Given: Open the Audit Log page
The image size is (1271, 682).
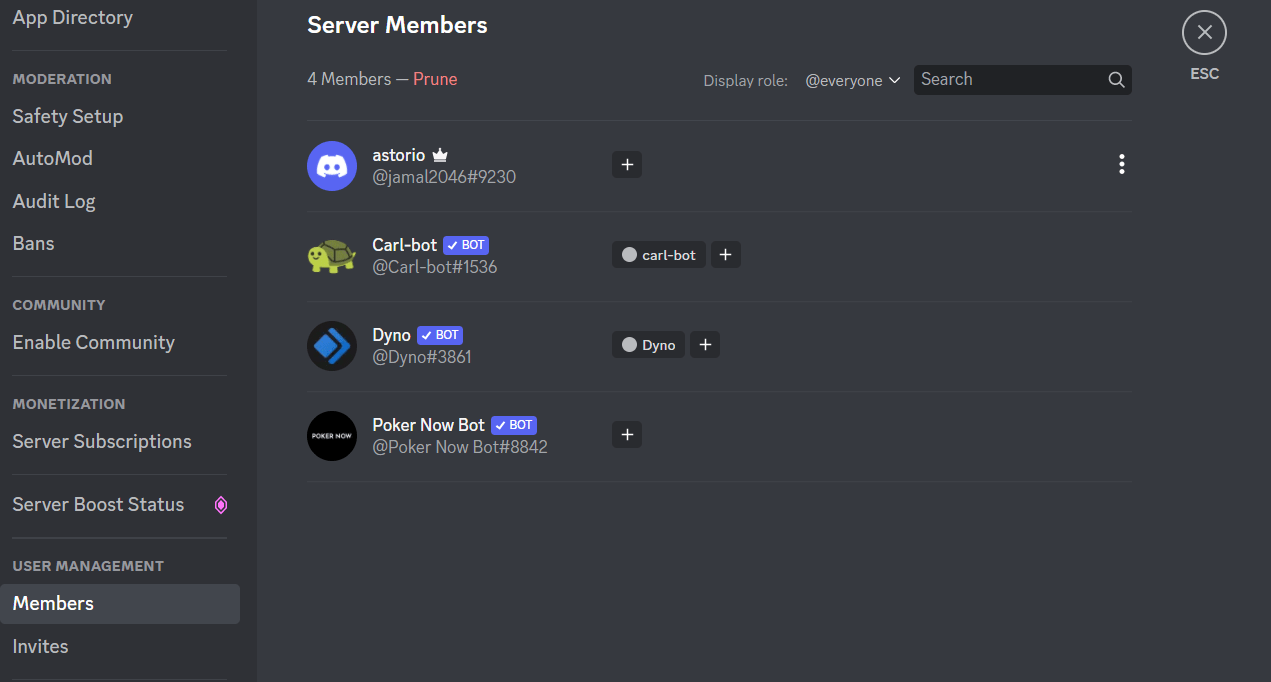Looking at the screenshot, I should tap(54, 202).
